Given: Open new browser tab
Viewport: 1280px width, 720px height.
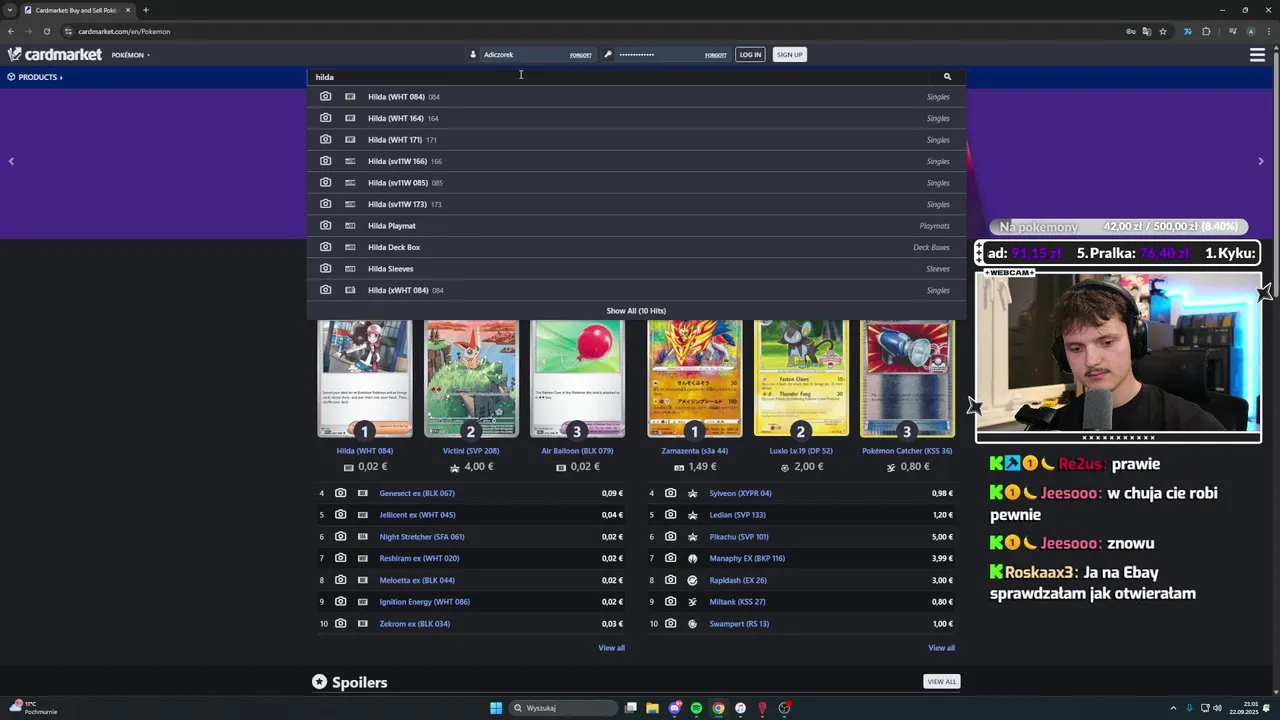Looking at the screenshot, I should click(x=145, y=10).
